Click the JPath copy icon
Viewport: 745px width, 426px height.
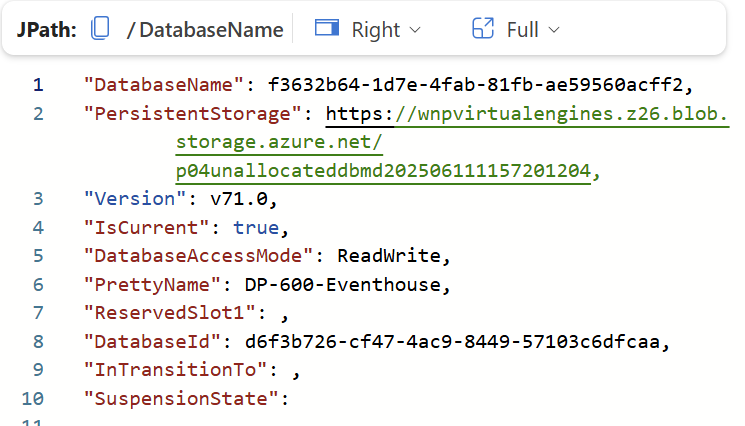[99, 29]
